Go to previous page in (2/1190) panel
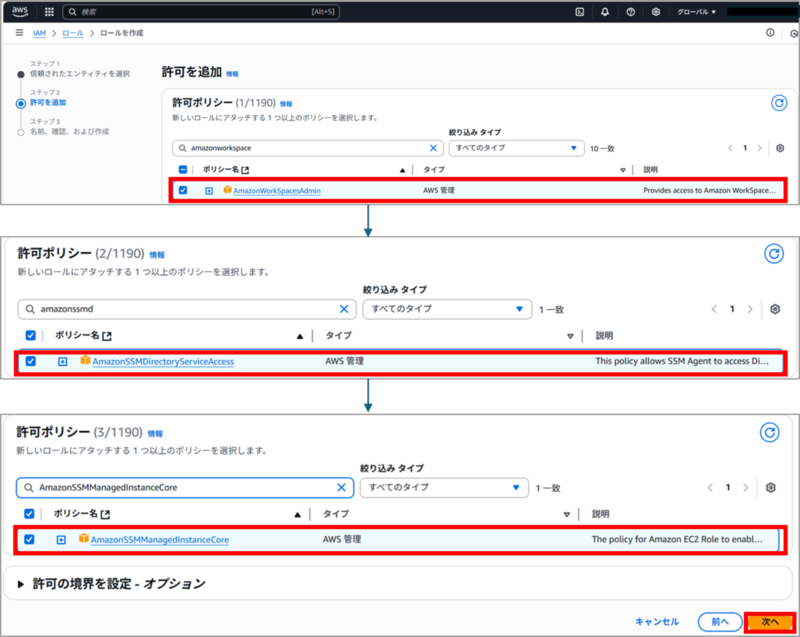This screenshot has height=637, width=800. tap(714, 309)
